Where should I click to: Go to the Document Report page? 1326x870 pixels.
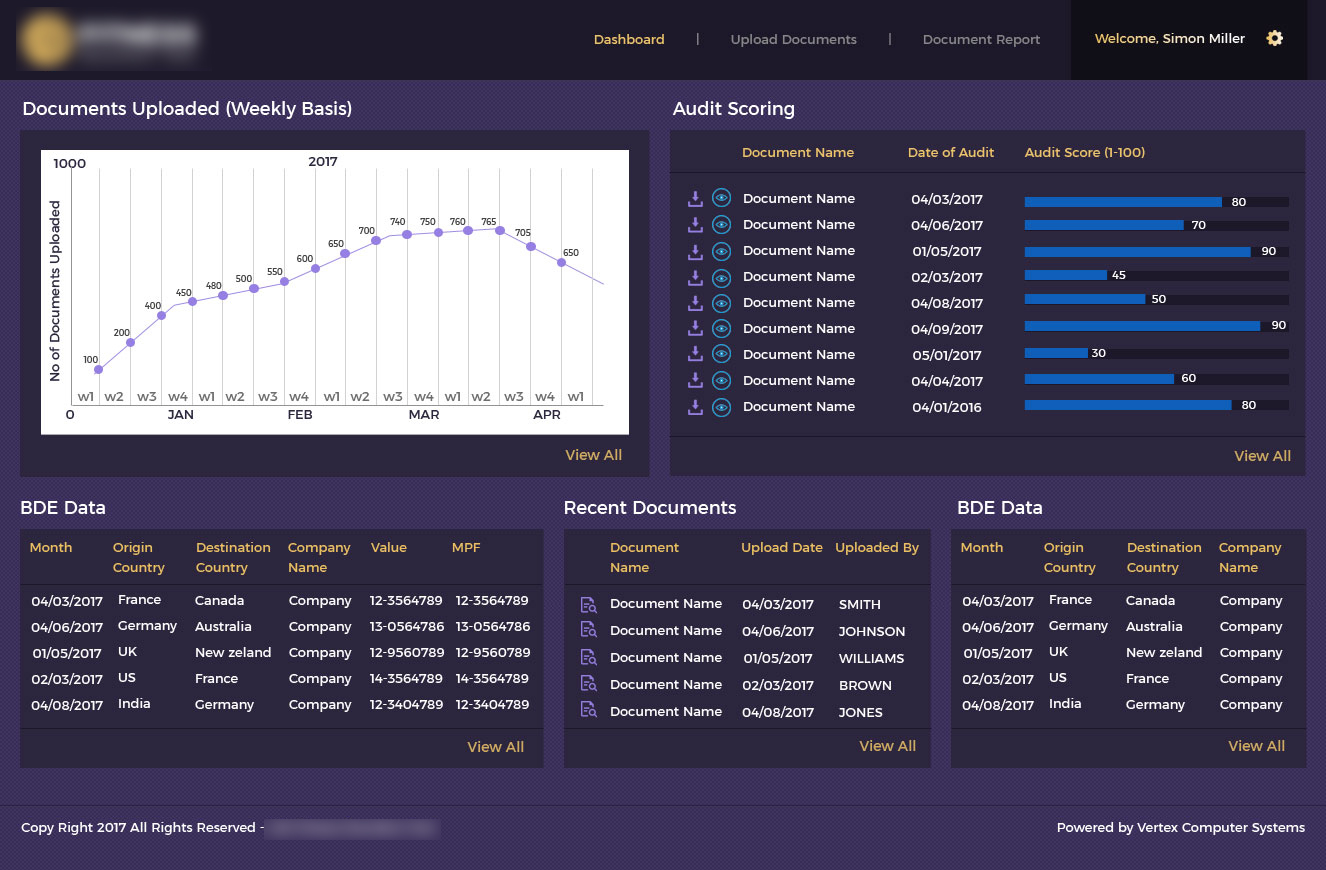[x=981, y=40]
